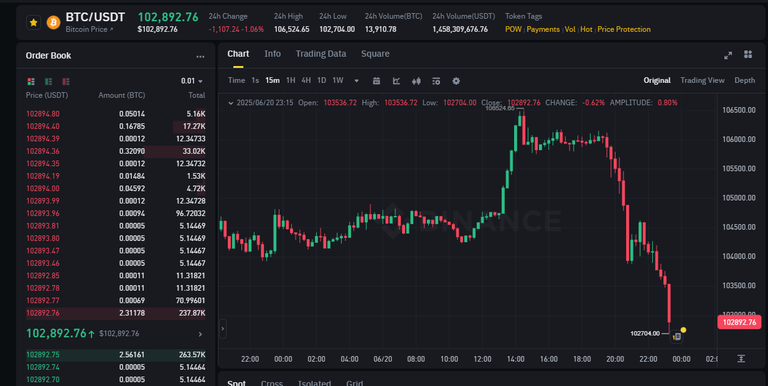Screen dimensions: 768x386
Task: Switch chart to Trading View mode
Action: coord(702,80)
